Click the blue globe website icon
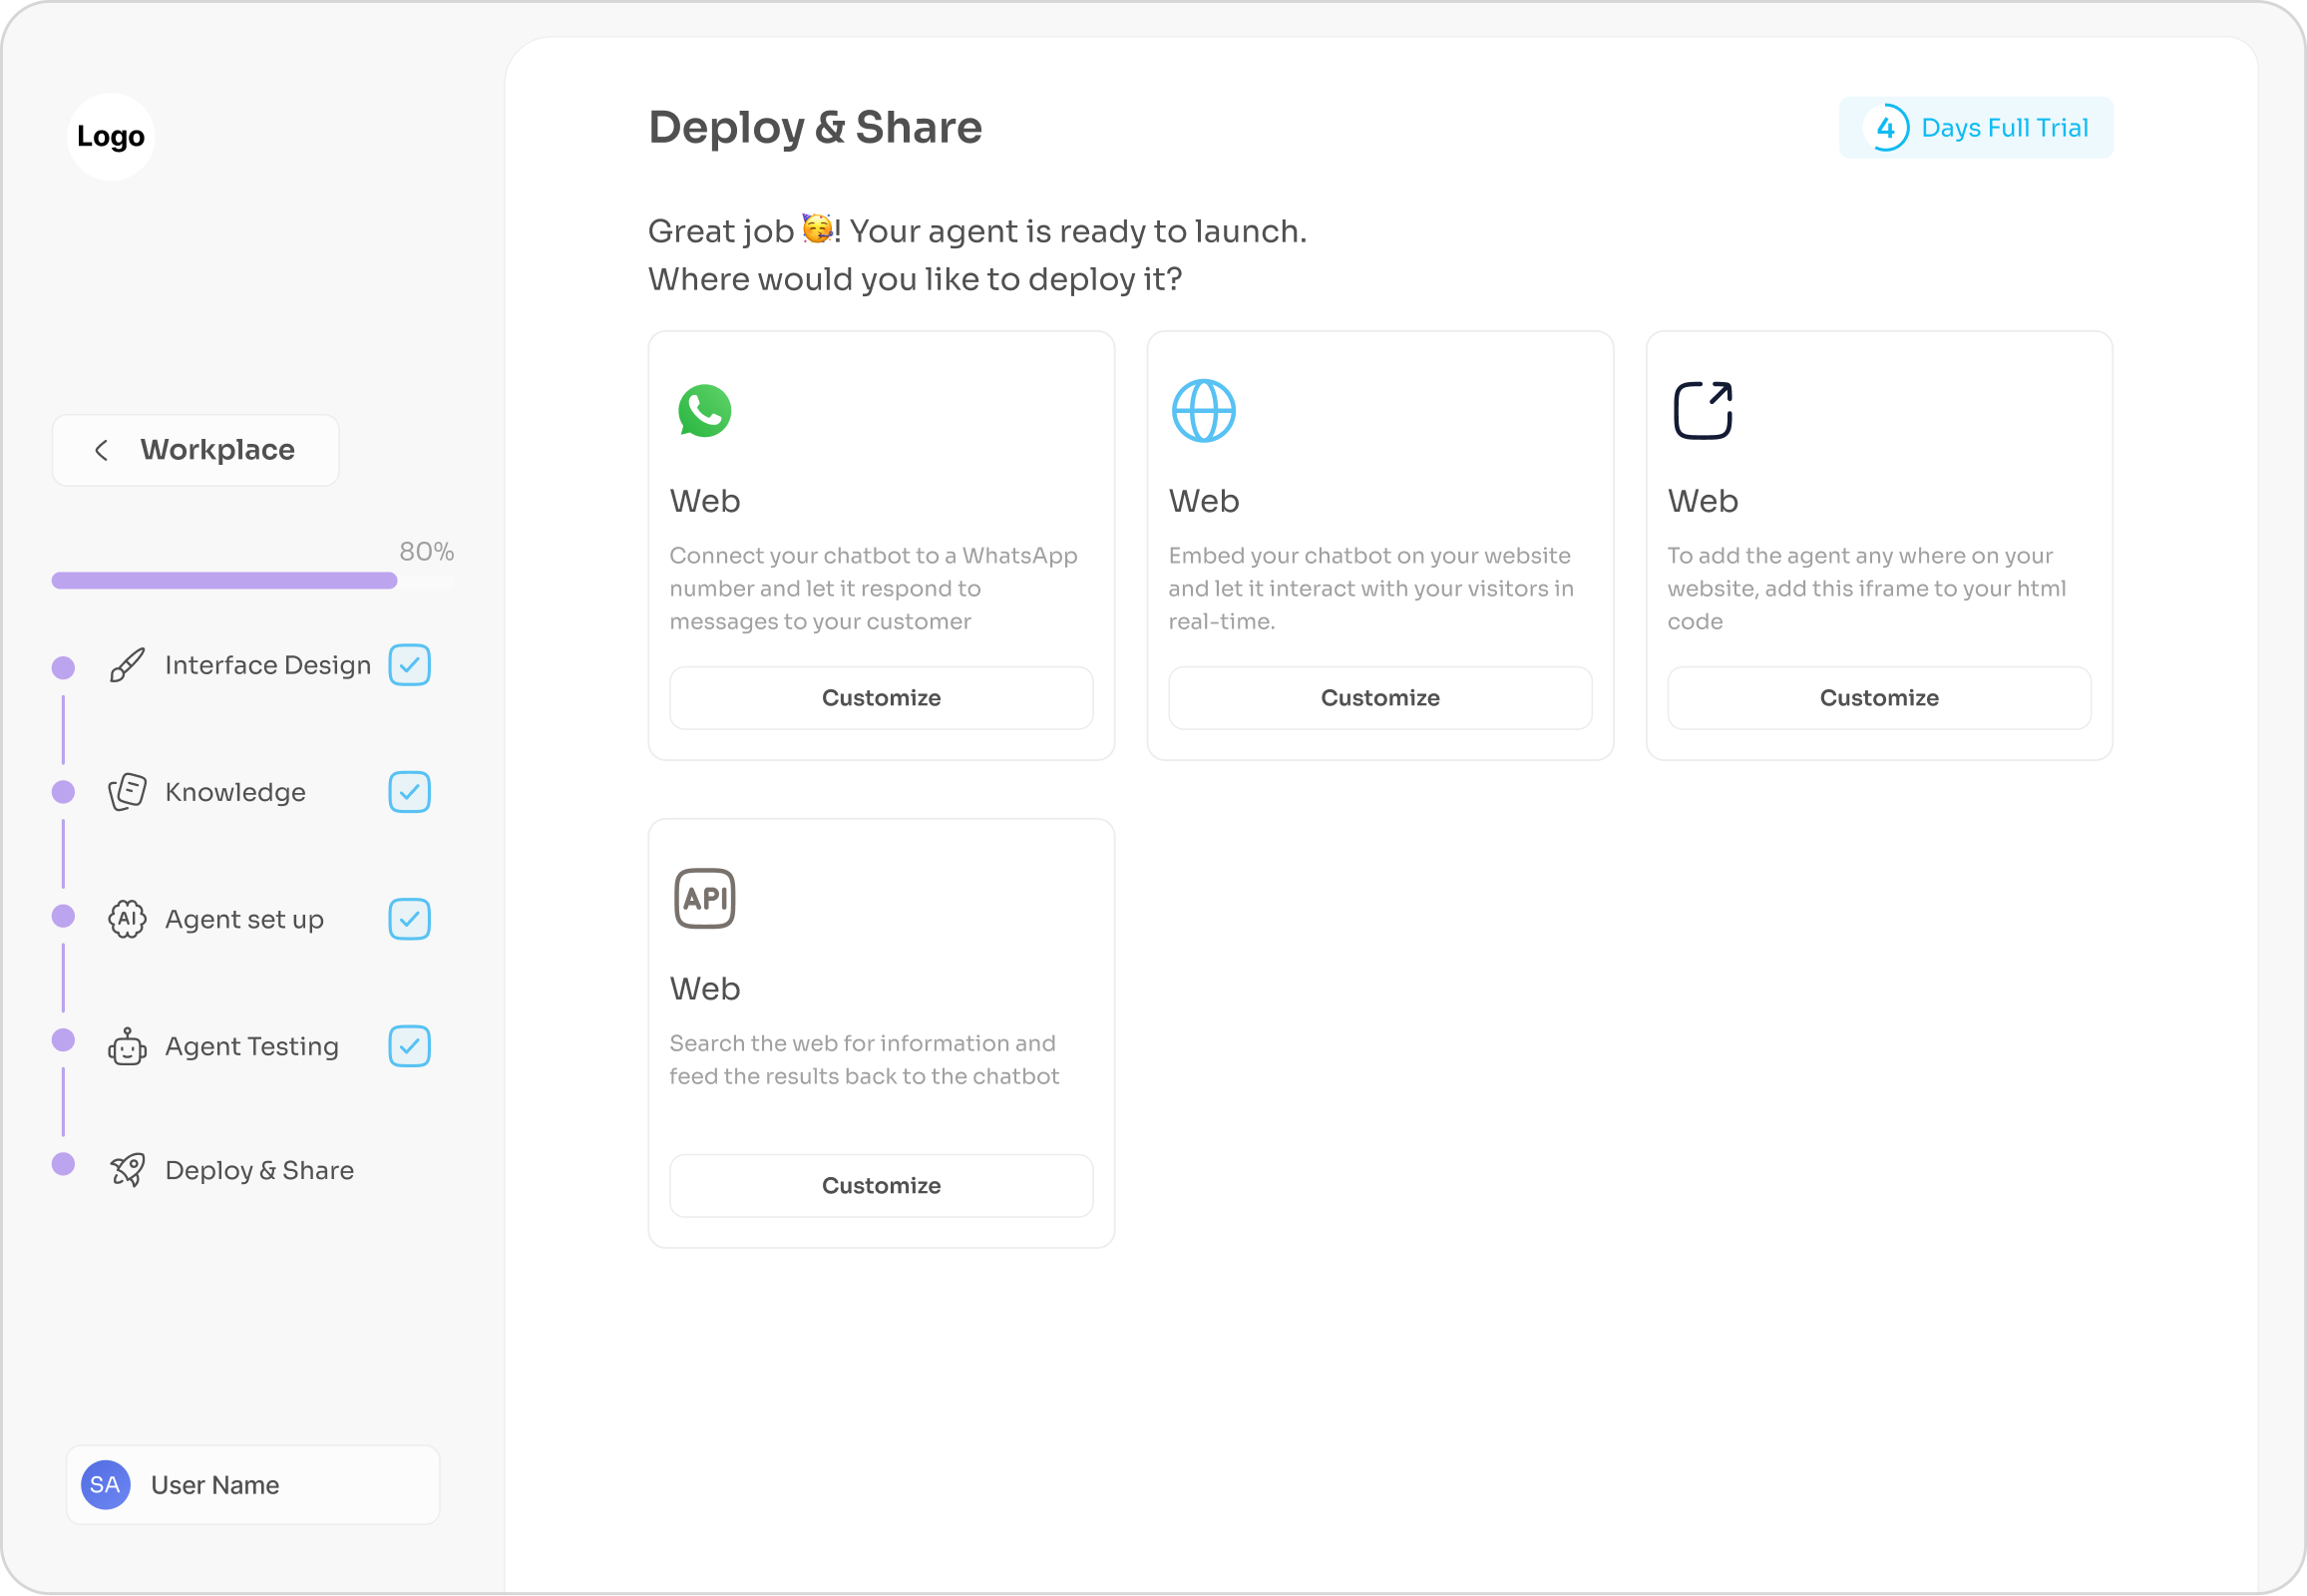The height and width of the screenshot is (1596, 2307). (x=1203, y=411)
